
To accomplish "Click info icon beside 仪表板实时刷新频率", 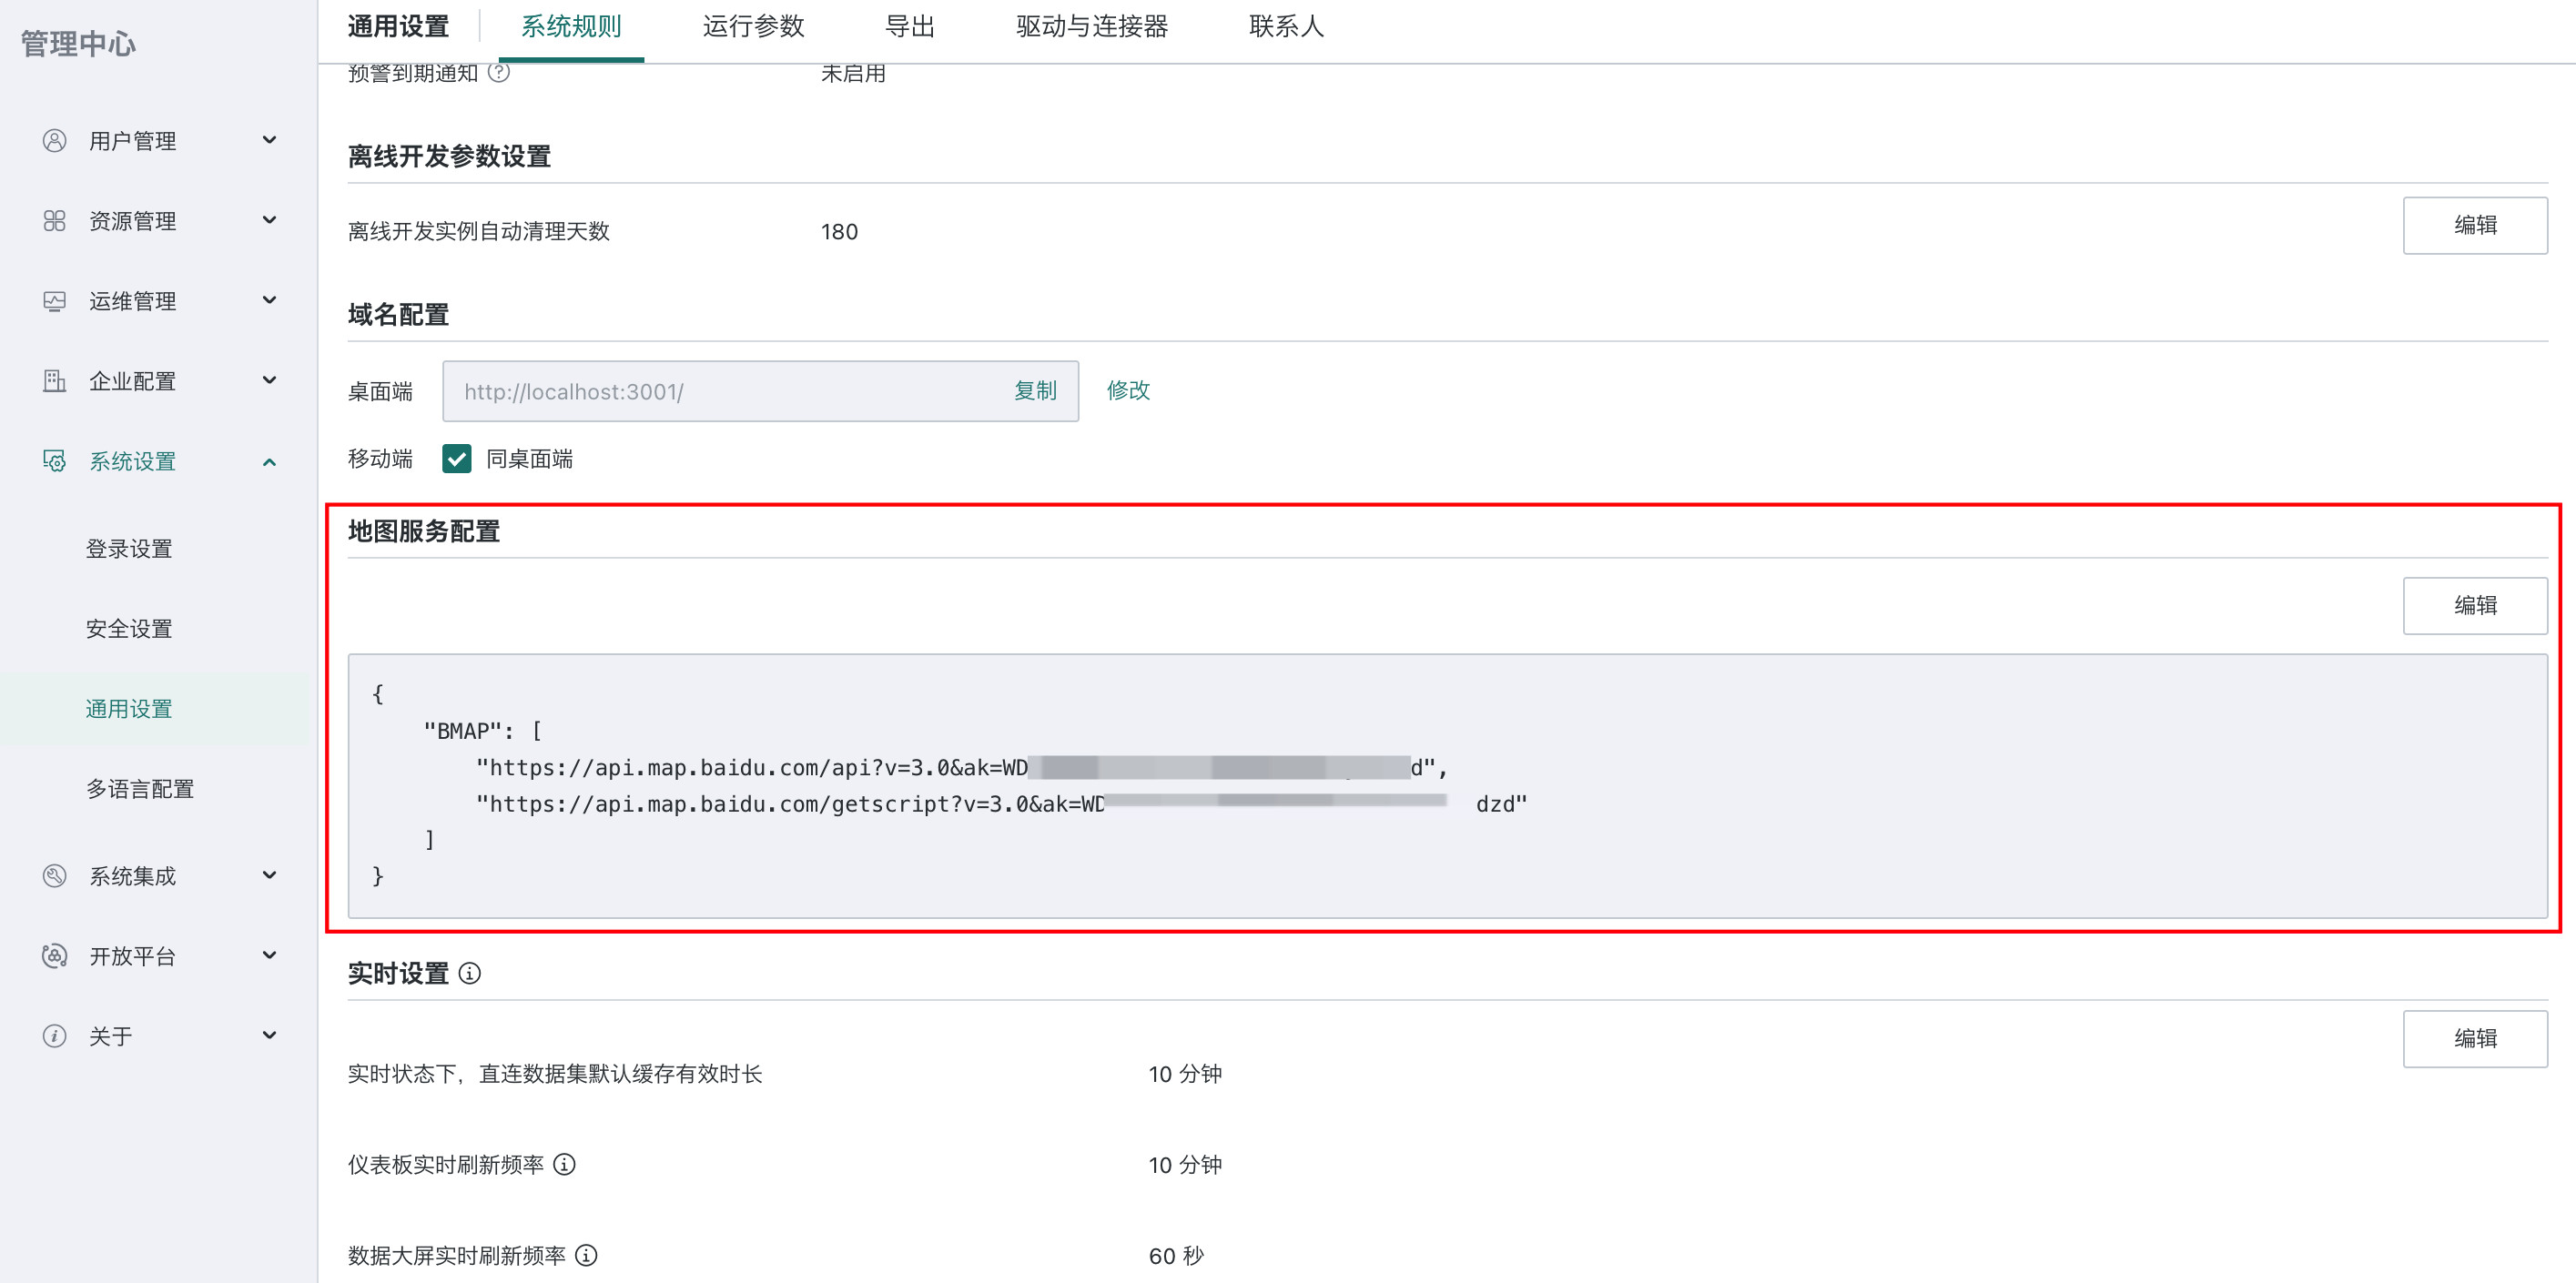I will pyautogui.click(x=564, y=1164).
